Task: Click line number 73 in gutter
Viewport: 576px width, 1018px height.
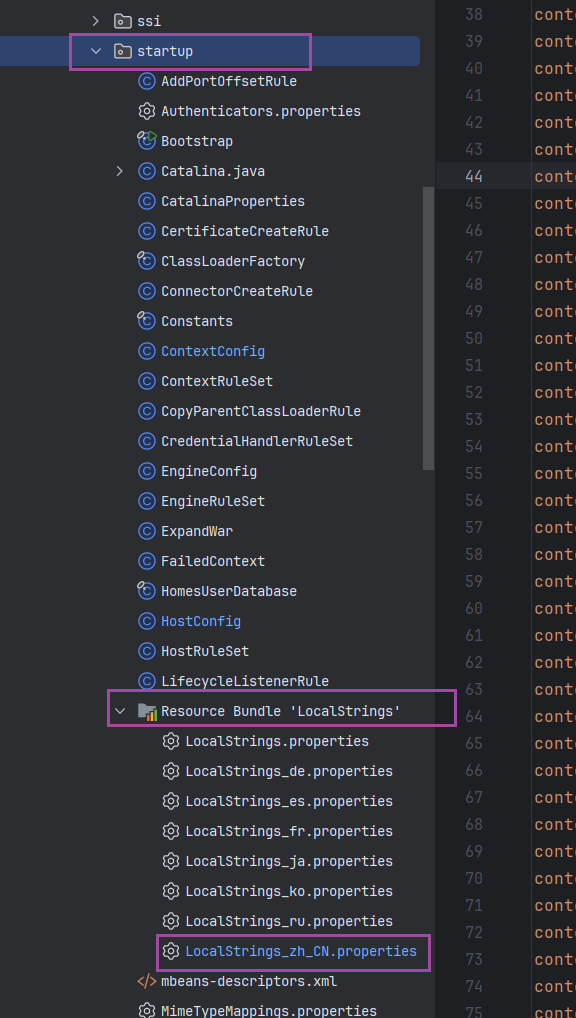Action: click(x=474, y=959)
